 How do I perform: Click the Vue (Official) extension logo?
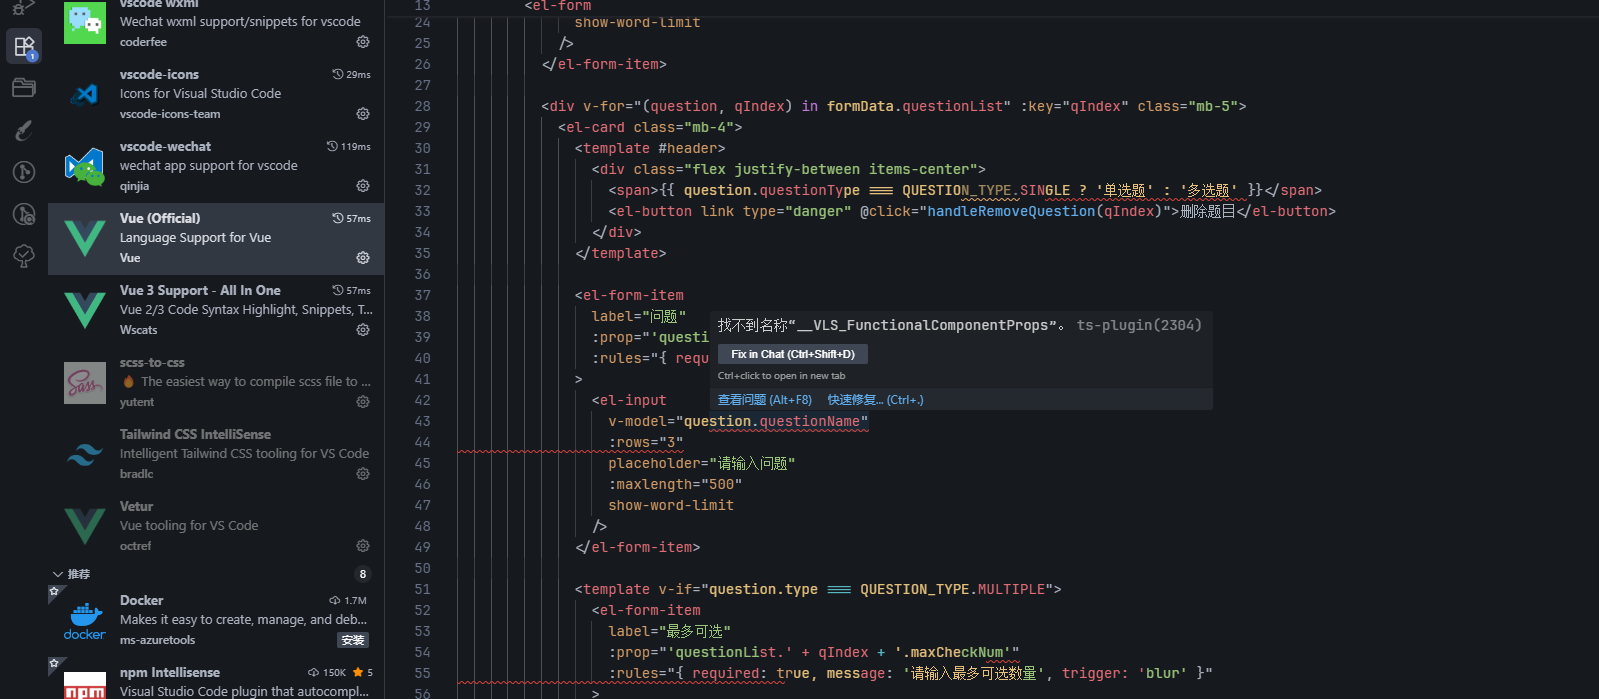tap(85, 239)
